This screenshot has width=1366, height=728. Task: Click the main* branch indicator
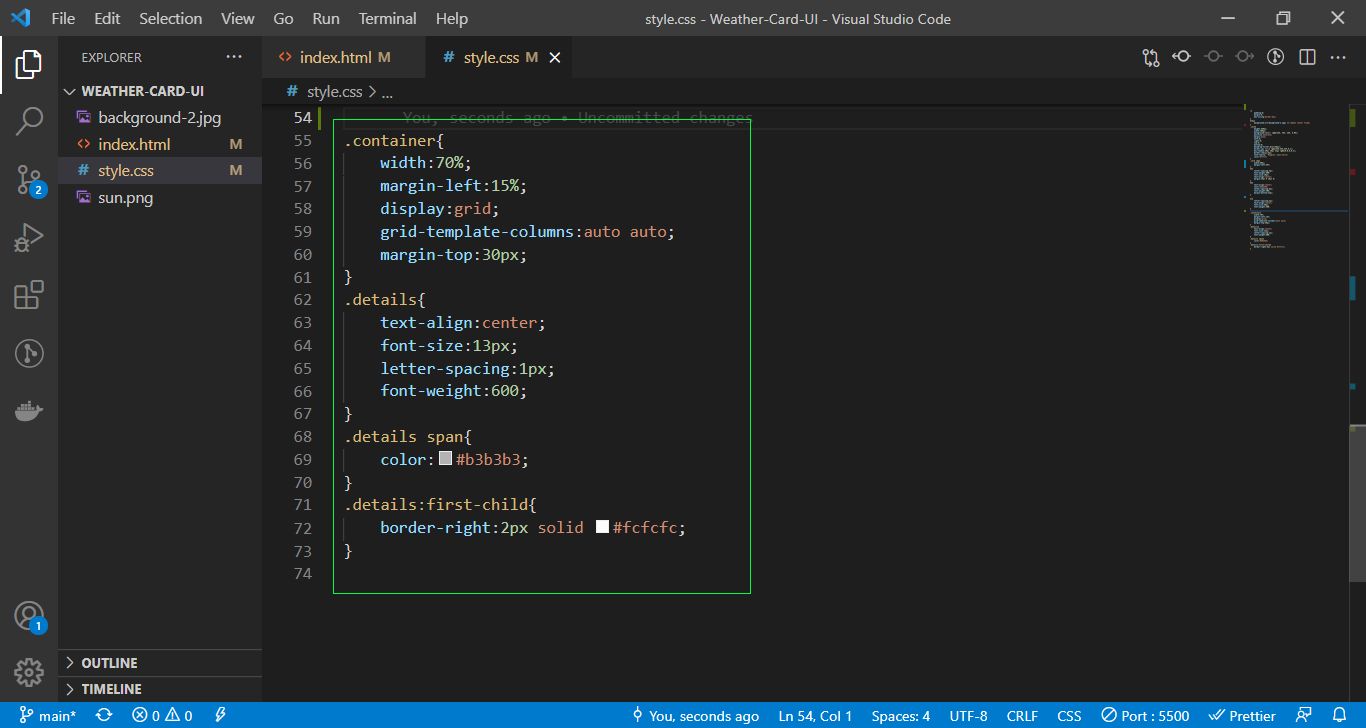click(x=48, y=715)
